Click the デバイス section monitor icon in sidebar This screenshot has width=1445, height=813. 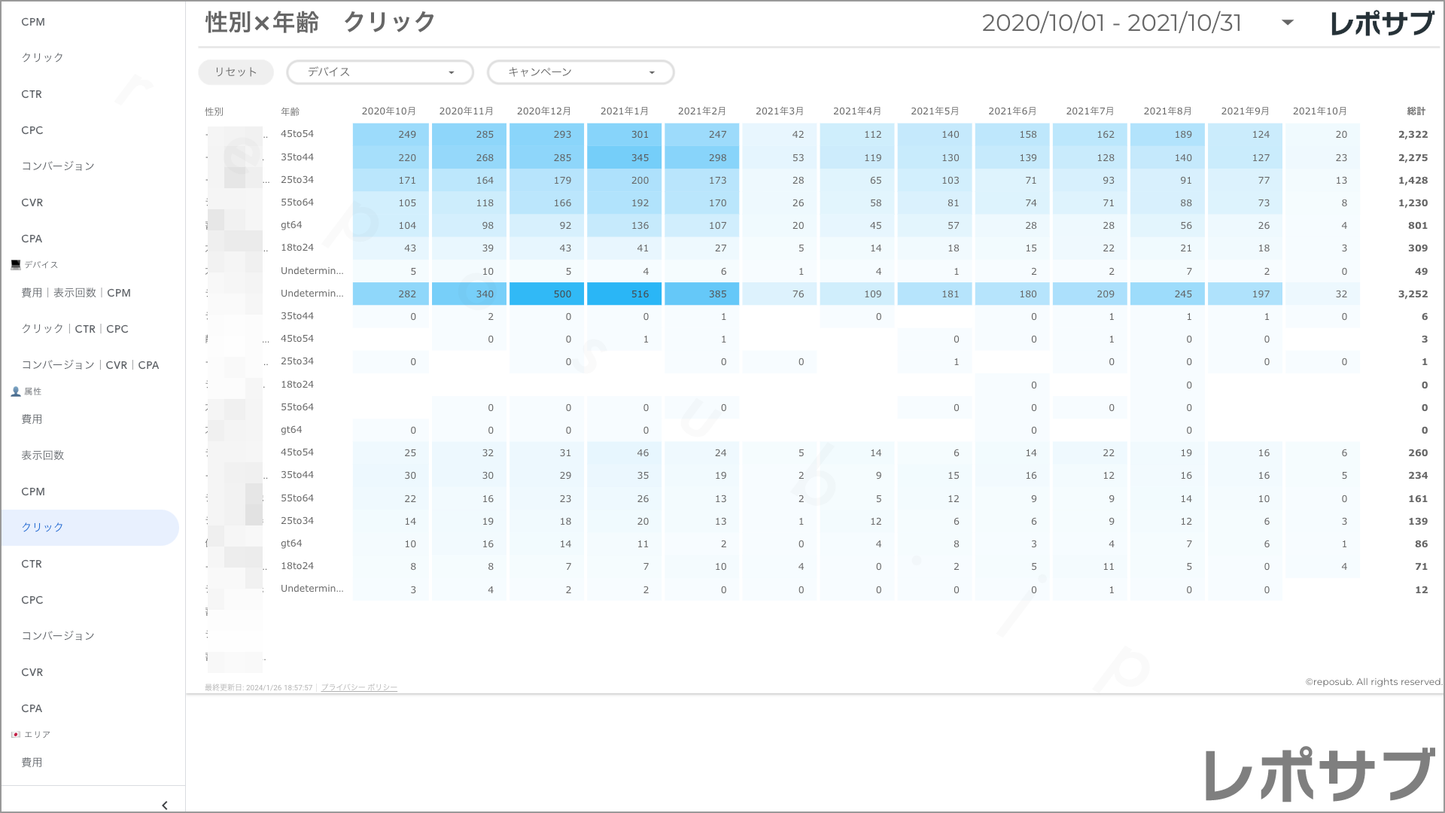tap(15, 265)
